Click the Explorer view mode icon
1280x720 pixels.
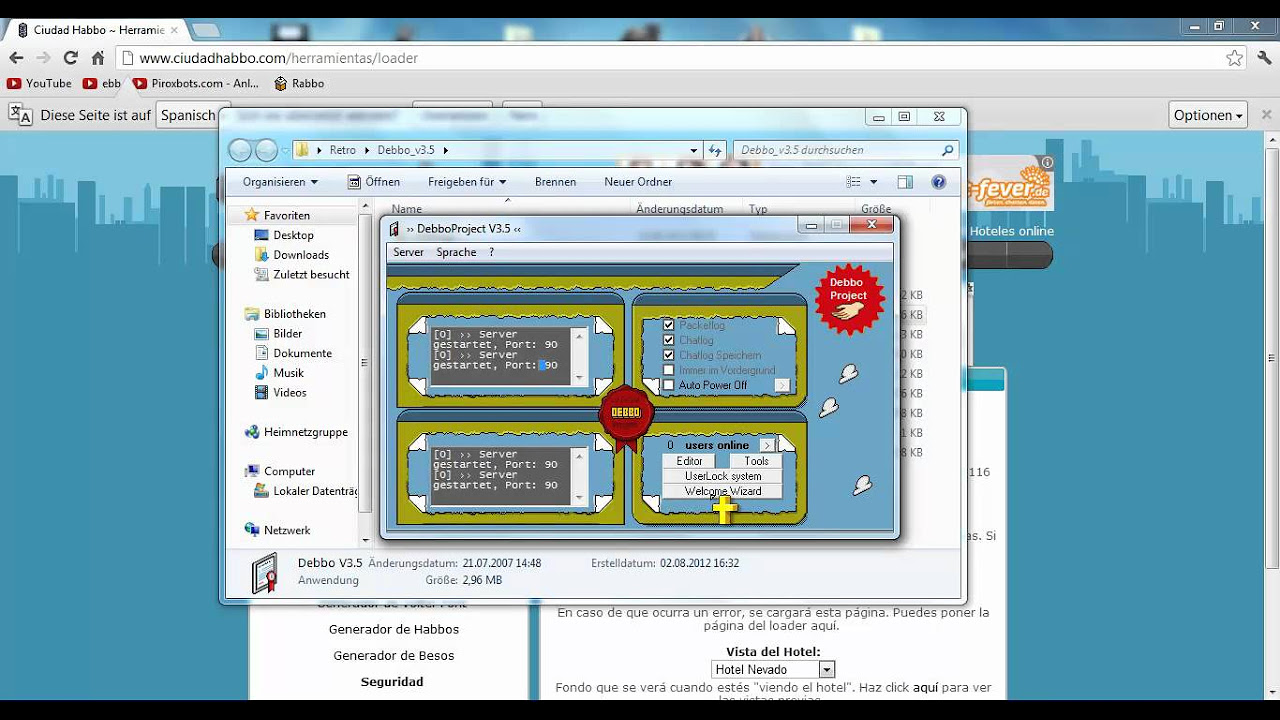pyautogui.click(x=853, y=182)
